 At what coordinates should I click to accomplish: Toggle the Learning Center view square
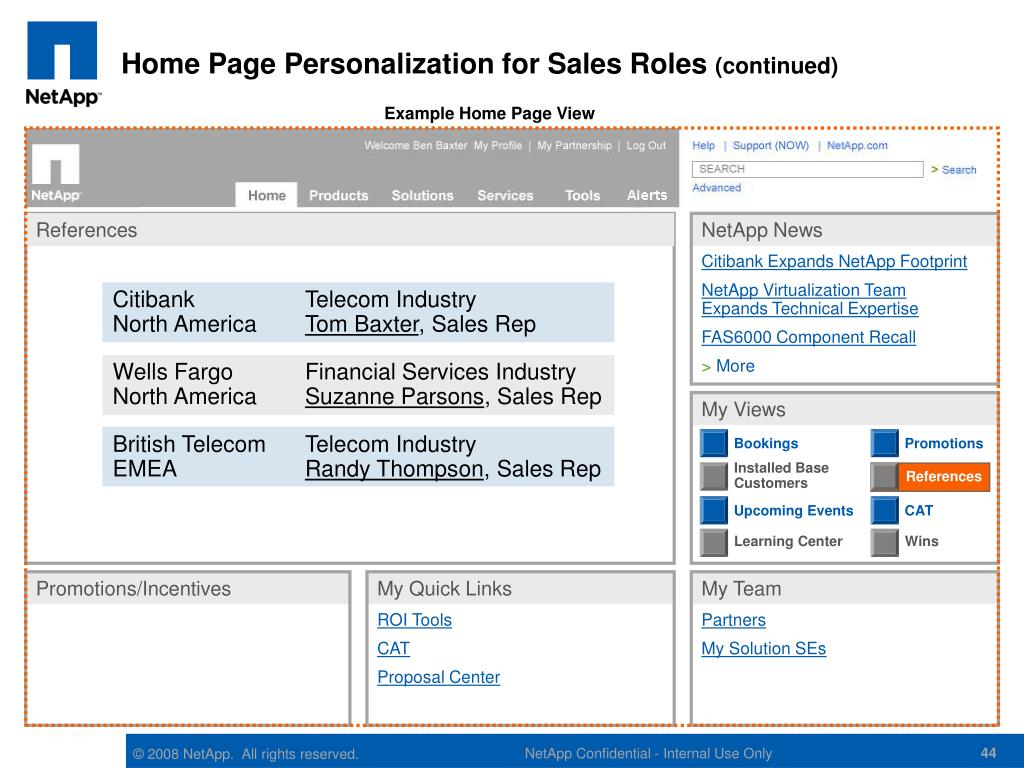point(714,542)
